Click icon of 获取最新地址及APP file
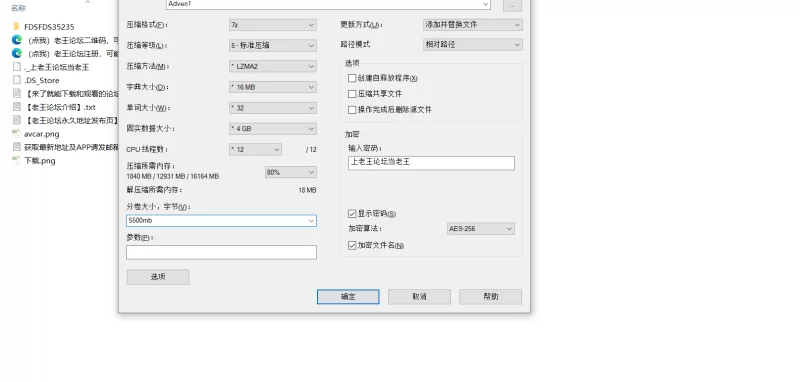The image size is (800, 382). point(16,147)
